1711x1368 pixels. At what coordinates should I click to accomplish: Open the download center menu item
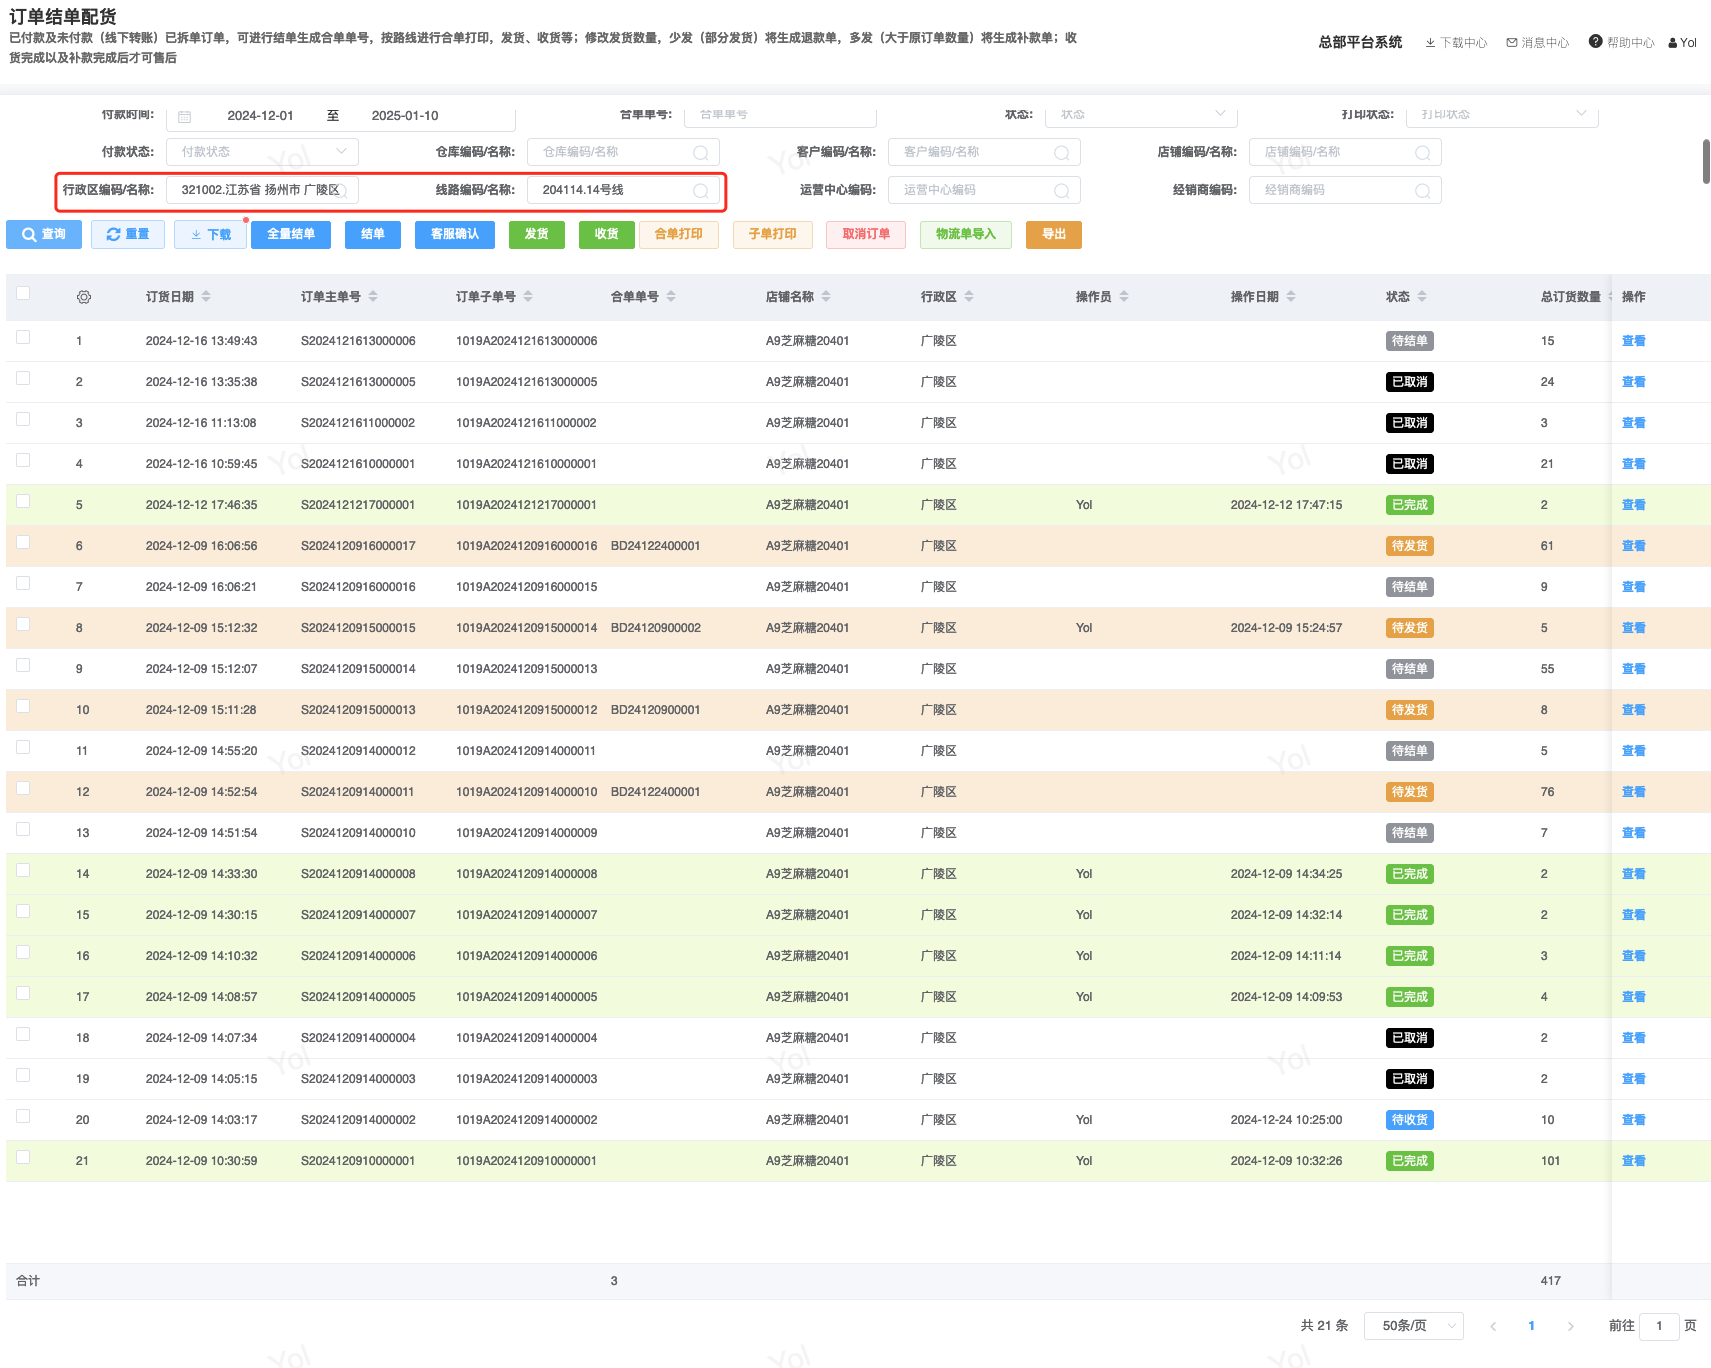click(1456, 43)
